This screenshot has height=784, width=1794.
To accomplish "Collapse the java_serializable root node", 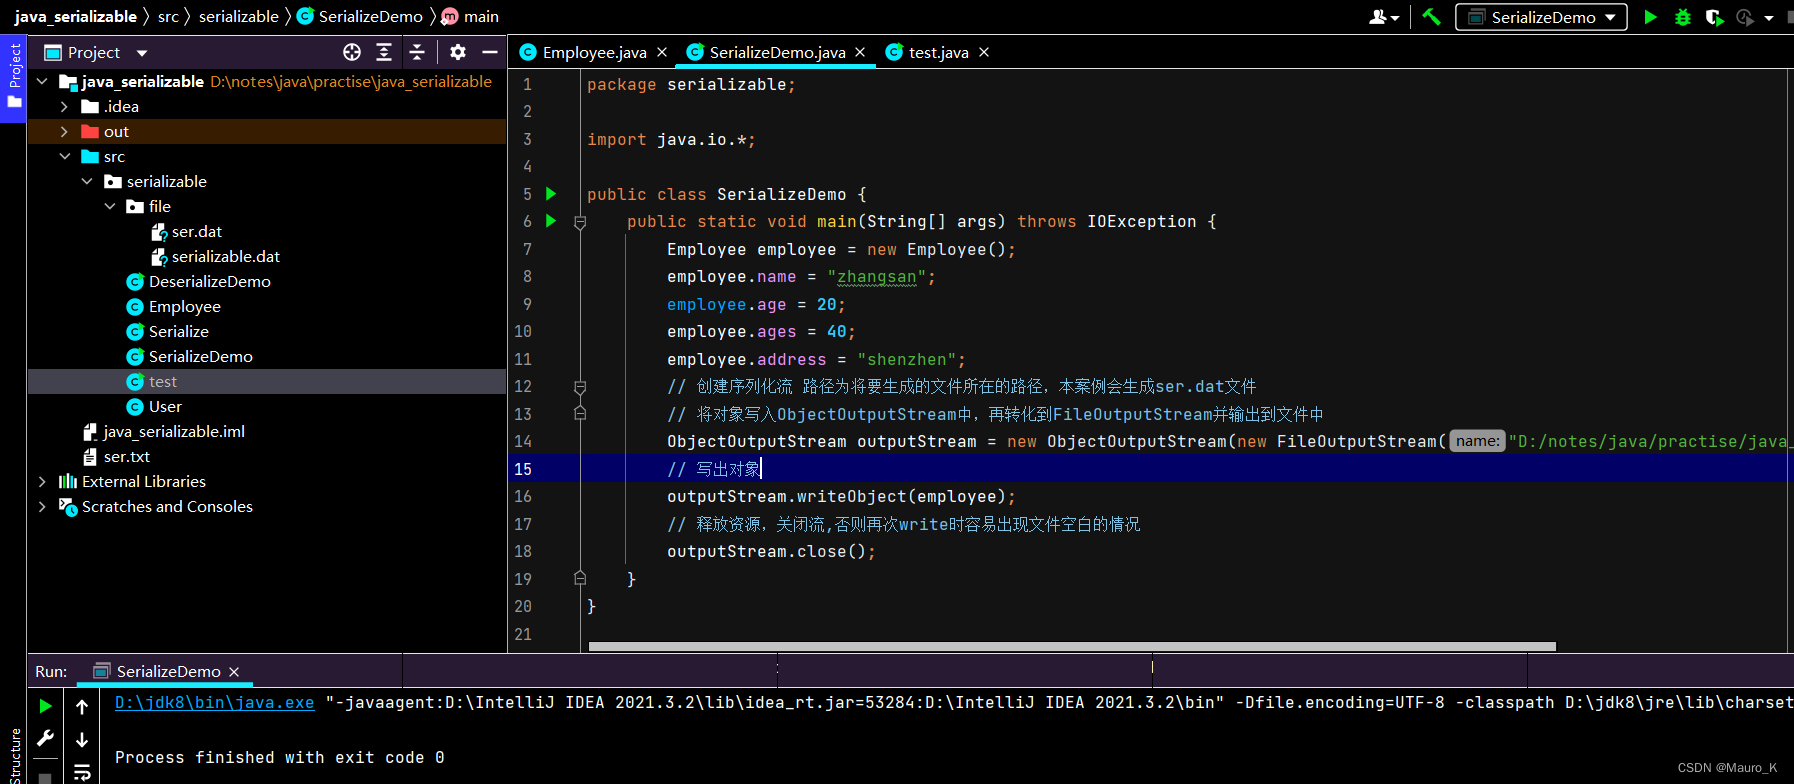I will pos(42,81).
